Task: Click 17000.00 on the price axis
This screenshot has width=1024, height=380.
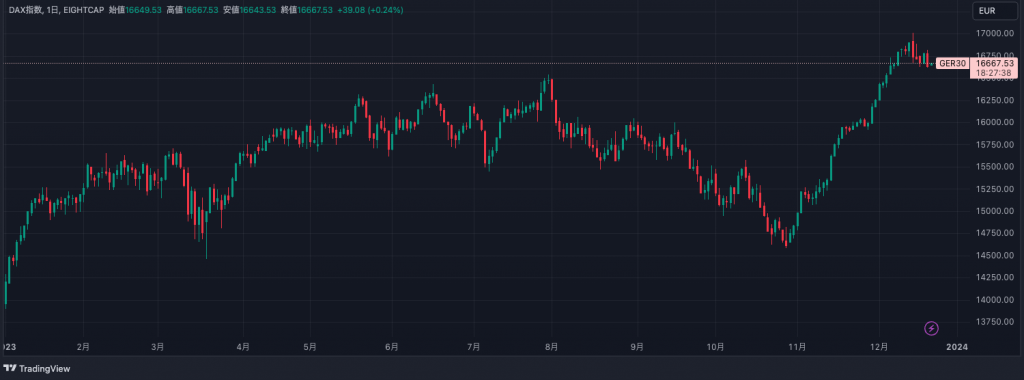Action: click(995, 33)
